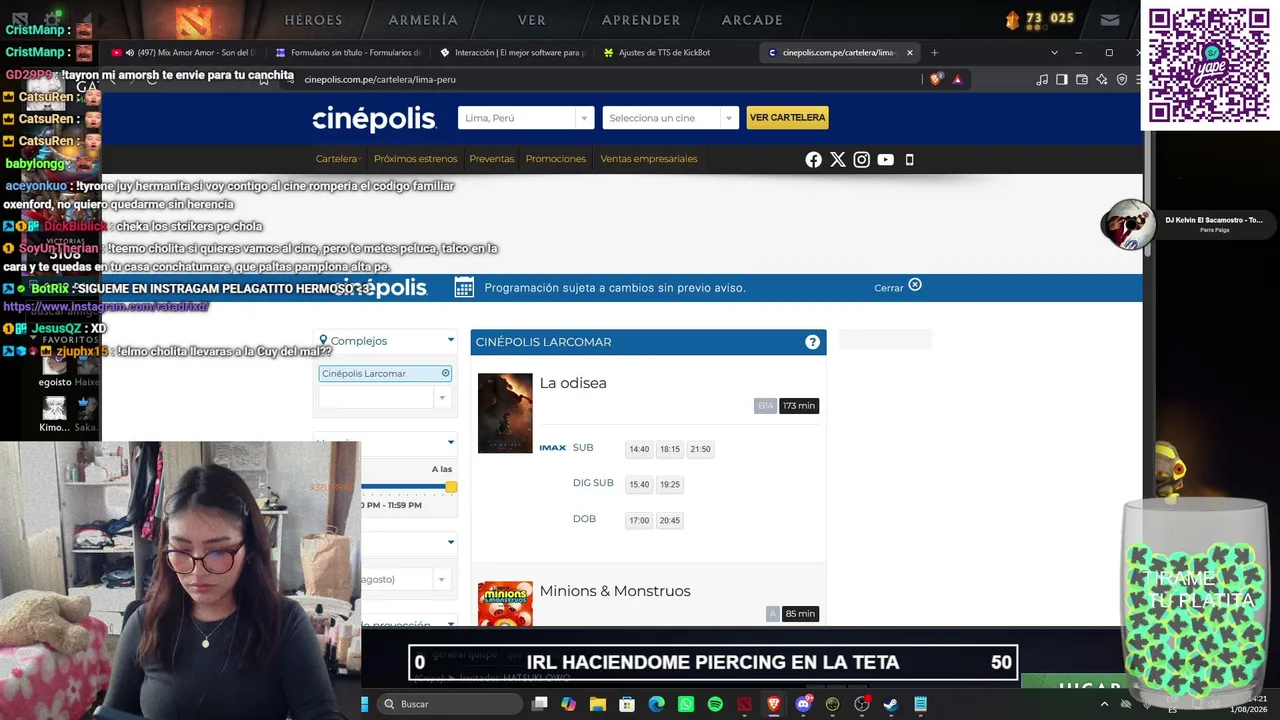
Task: Switch to Formulario sin título tab
Action: (347, 52)
